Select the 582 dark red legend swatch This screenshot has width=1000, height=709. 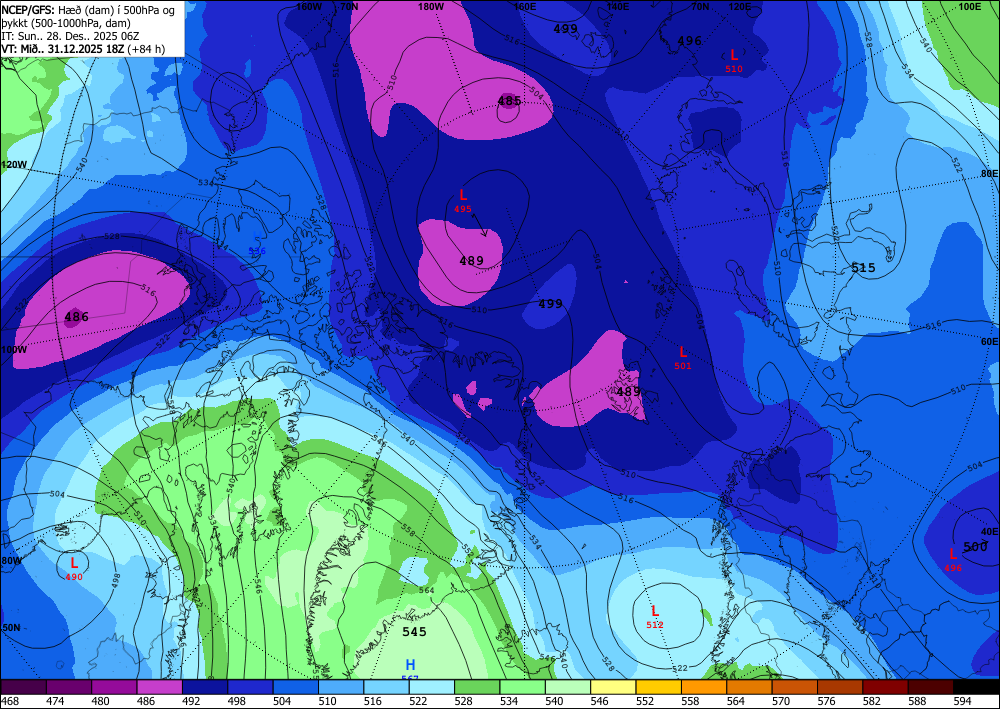(x=885, y=687)
